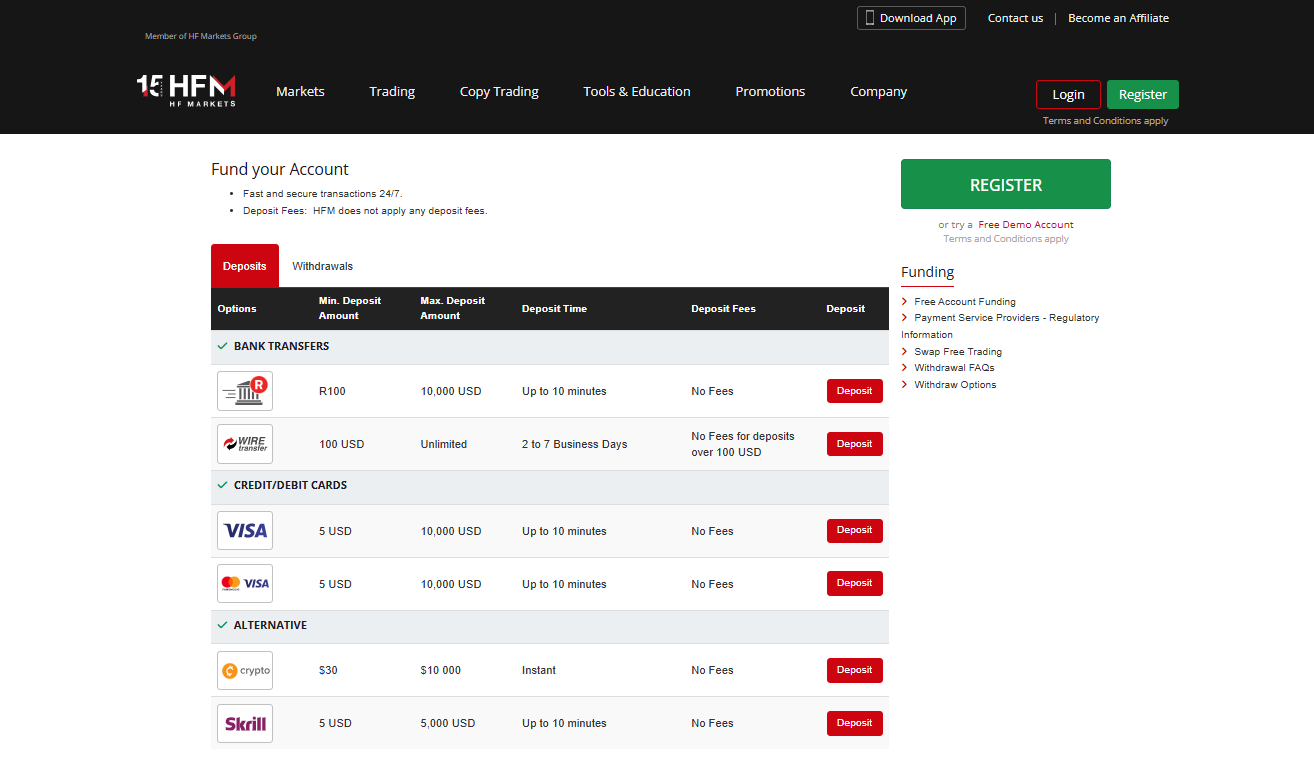This screenshot has width=1314, height=774.
Task: Click the HFM logo in header
Action: [187, 90]
